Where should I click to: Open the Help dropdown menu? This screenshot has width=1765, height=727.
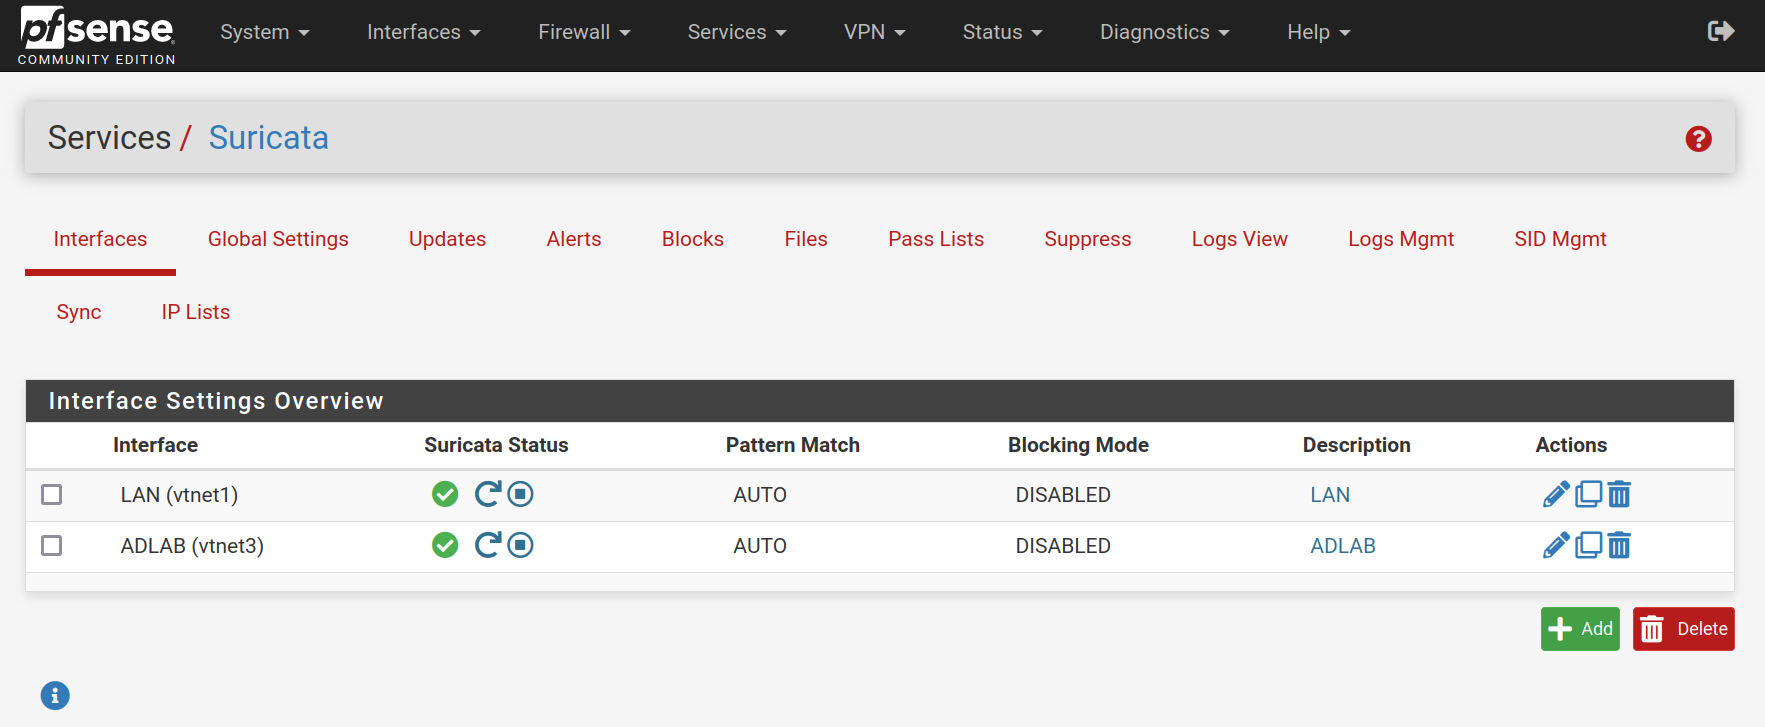point(1319,32)
